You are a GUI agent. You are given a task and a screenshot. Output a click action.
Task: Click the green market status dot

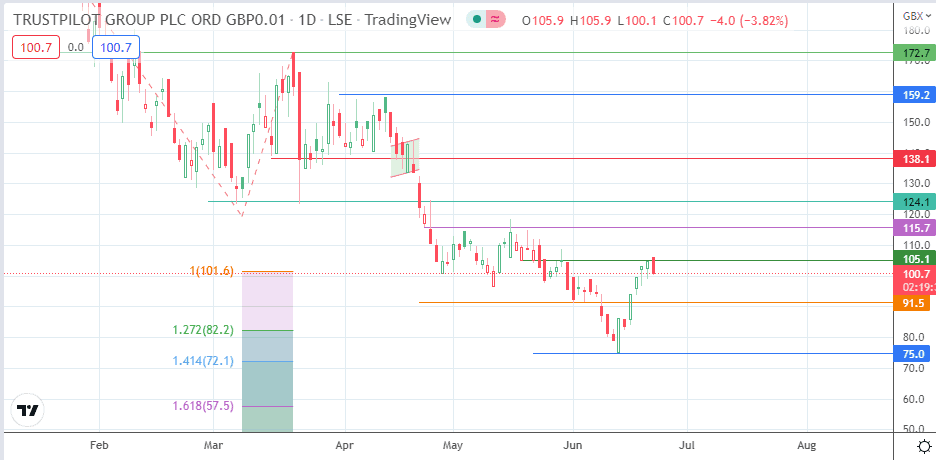coord(482,21)
